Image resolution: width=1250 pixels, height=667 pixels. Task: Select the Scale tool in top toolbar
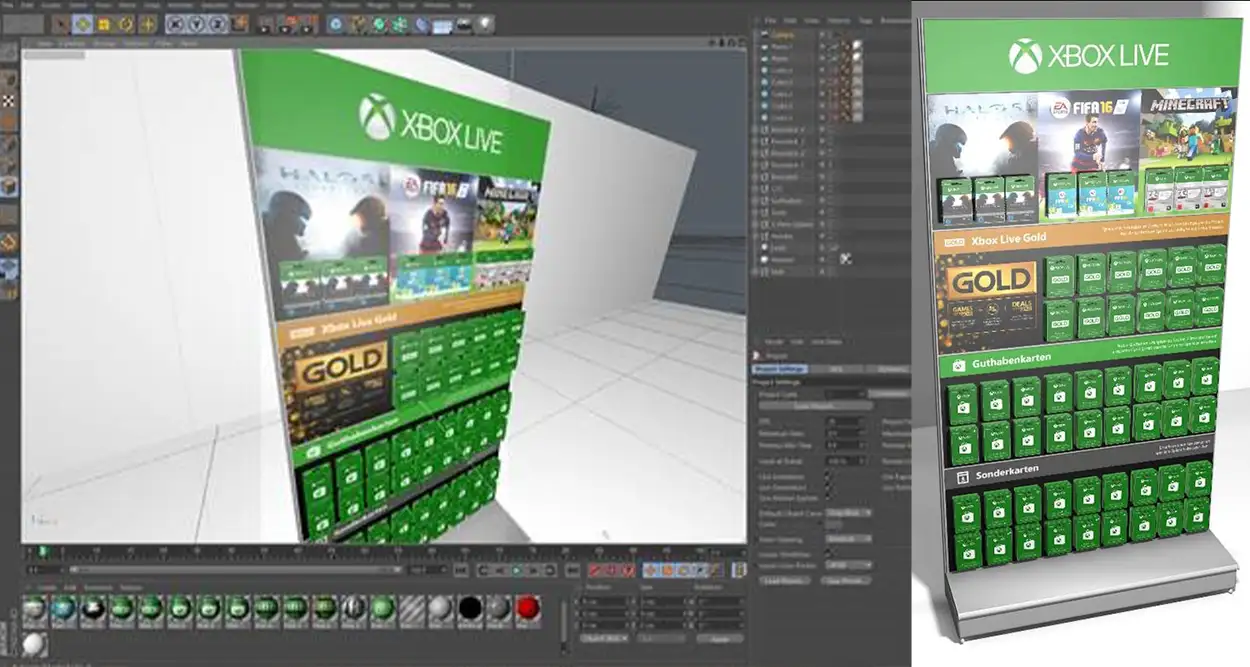(x=104, y=23)
